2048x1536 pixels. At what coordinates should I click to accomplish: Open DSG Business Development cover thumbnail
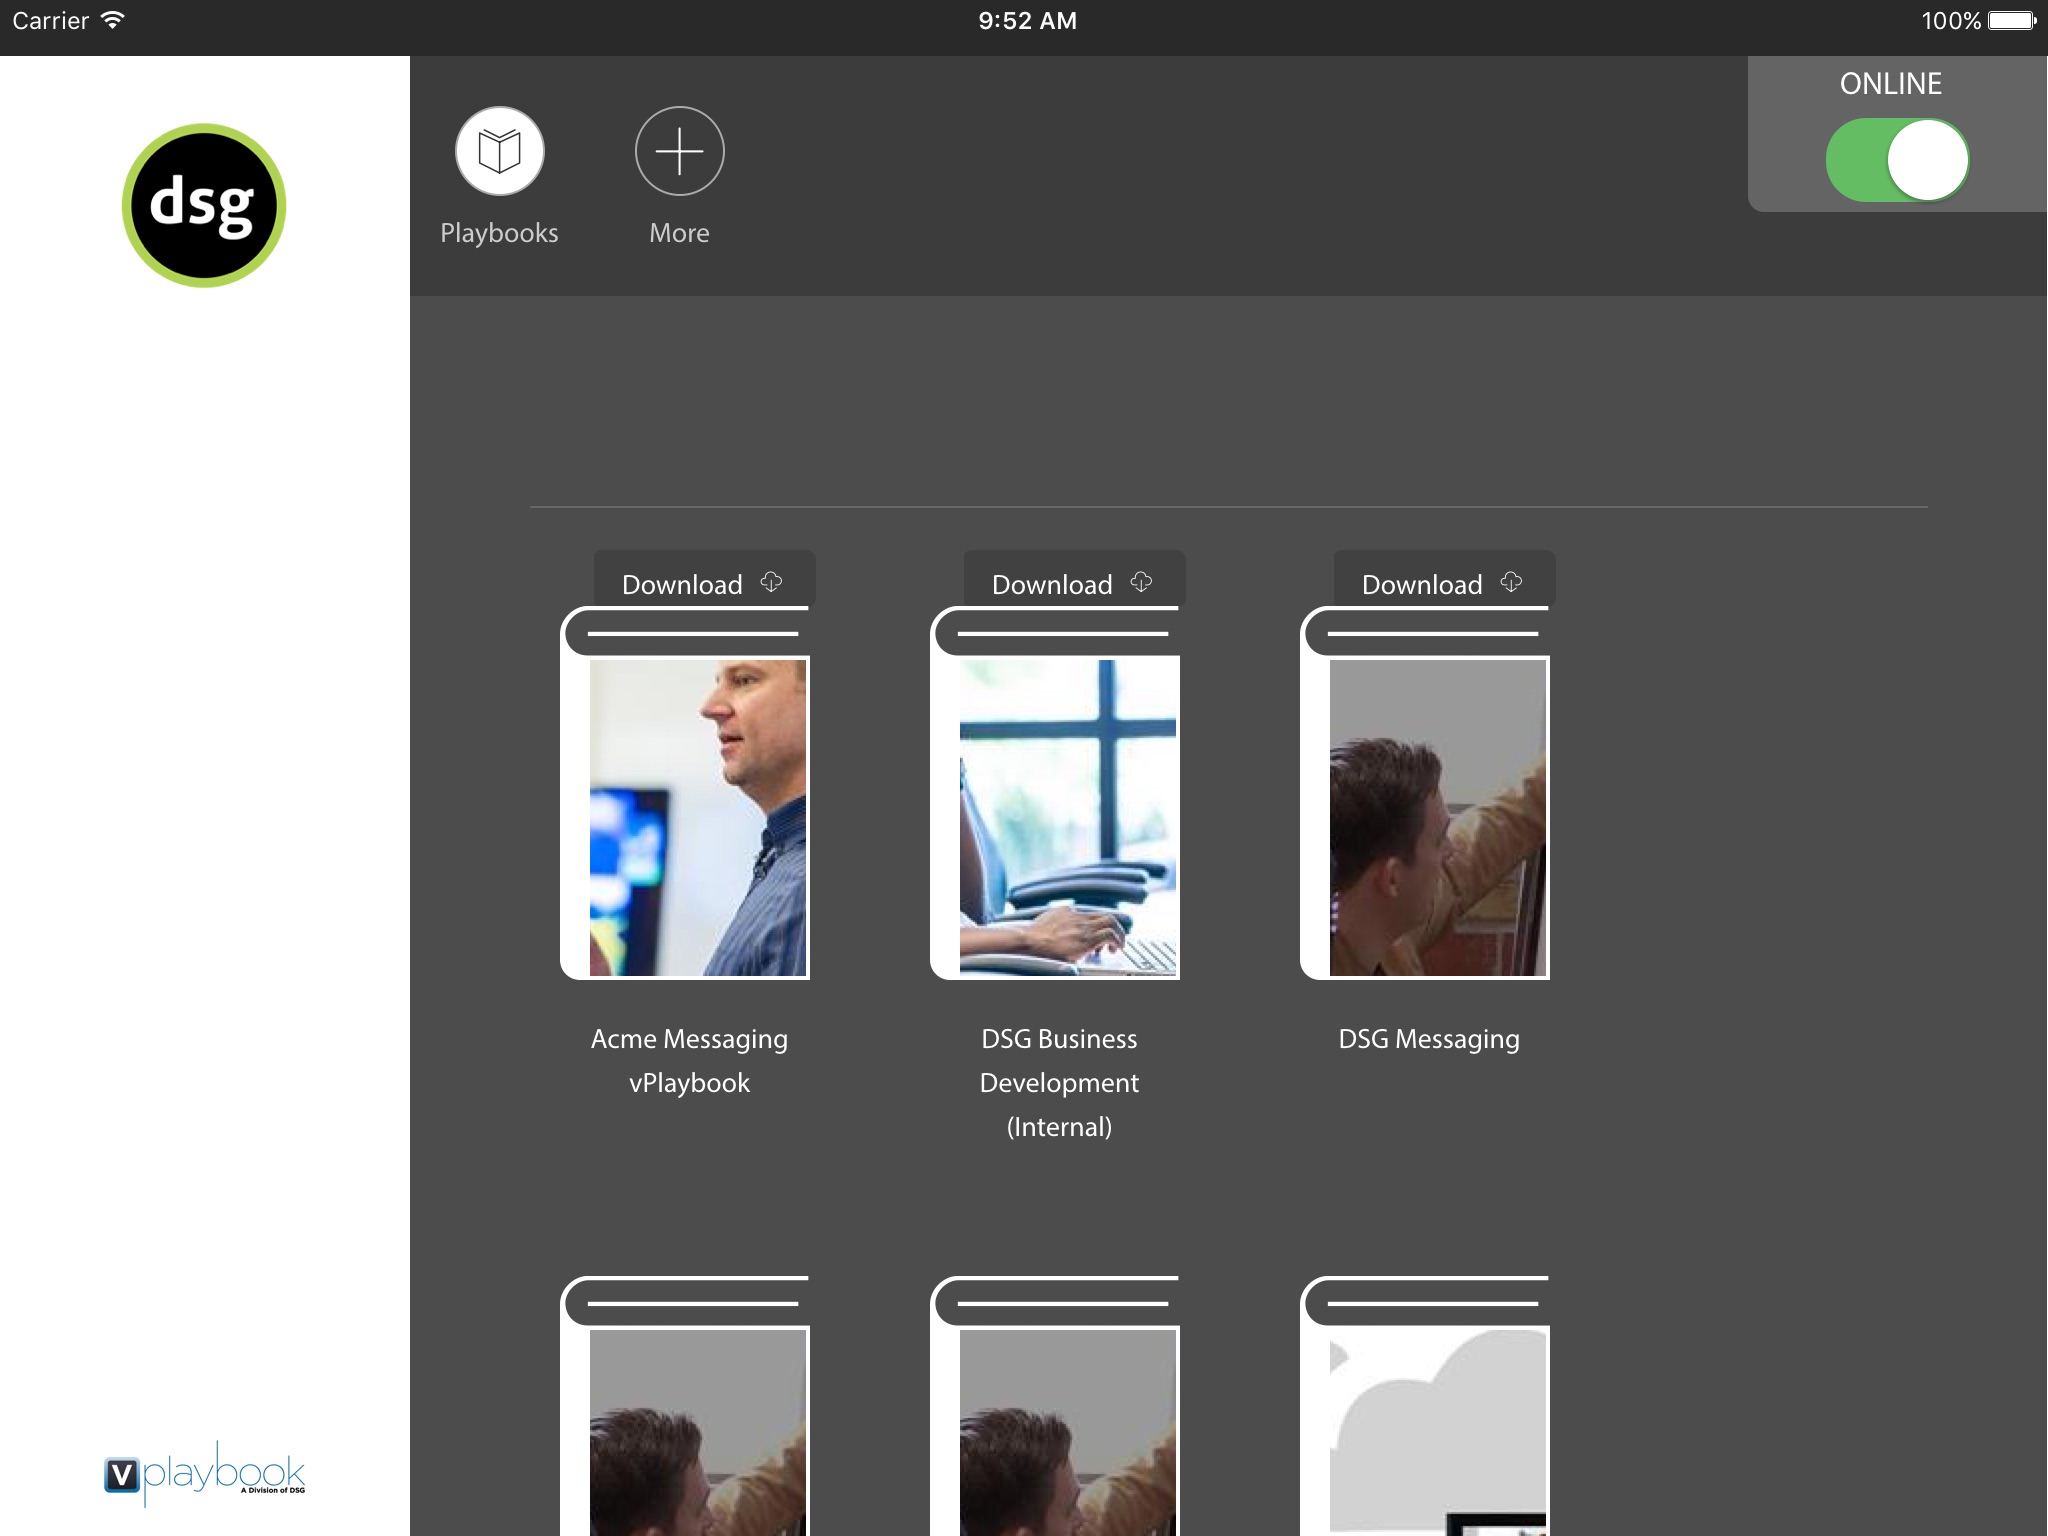[x=1068, y=817]
